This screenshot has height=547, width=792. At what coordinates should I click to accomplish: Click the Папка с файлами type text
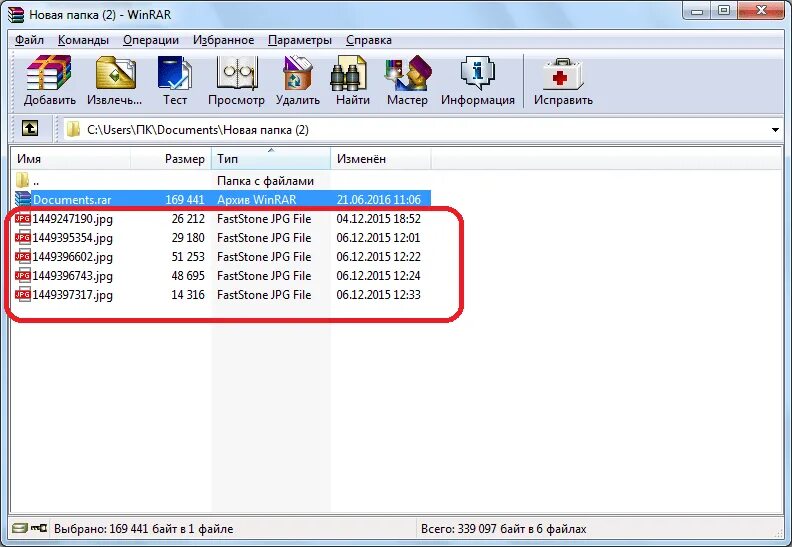[x=265, y=181]
